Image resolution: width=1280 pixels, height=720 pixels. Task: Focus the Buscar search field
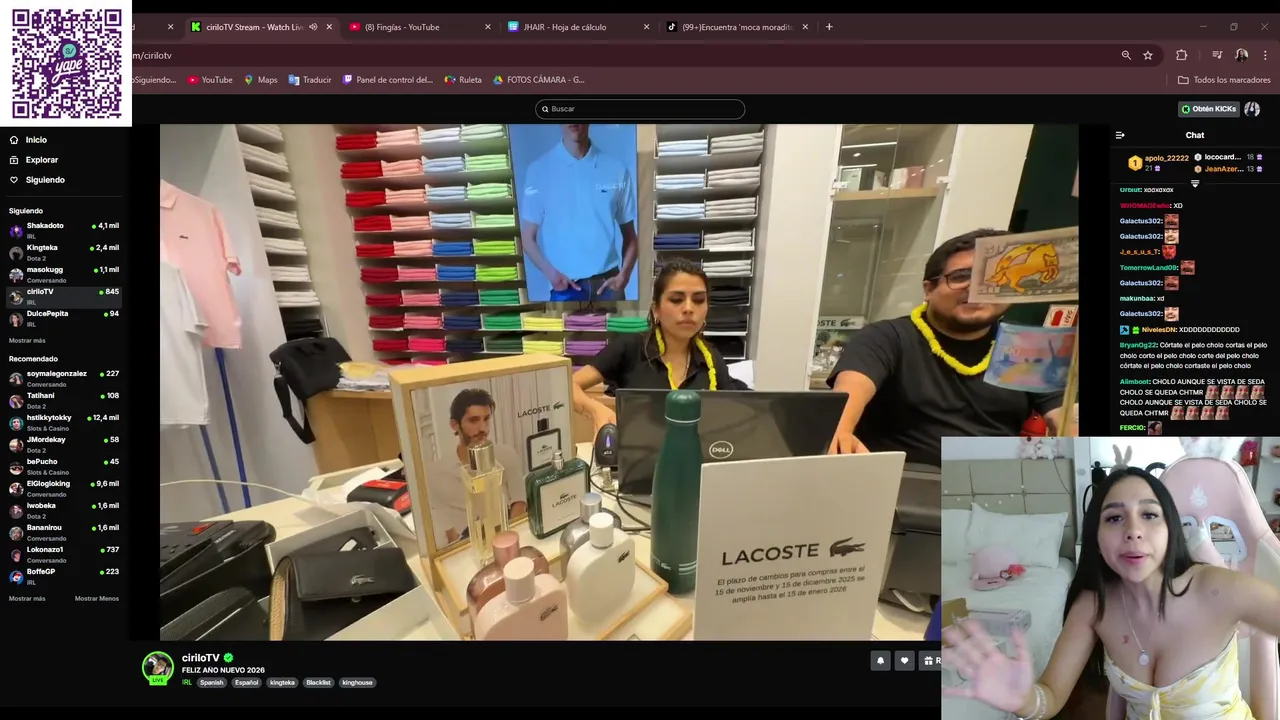[640, 109]
